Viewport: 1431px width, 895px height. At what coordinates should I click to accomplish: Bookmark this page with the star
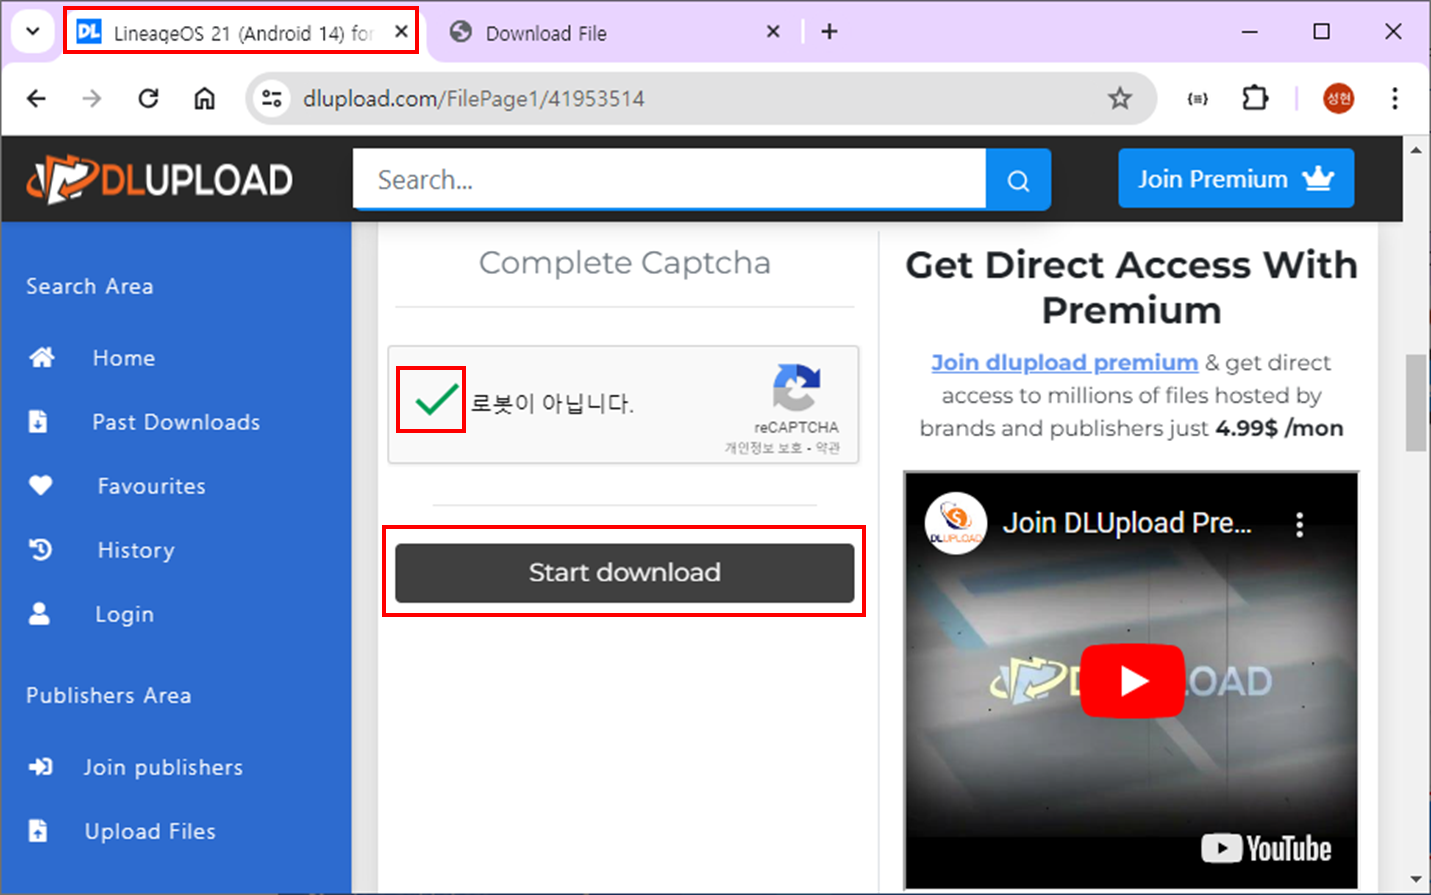point(1119,98)
